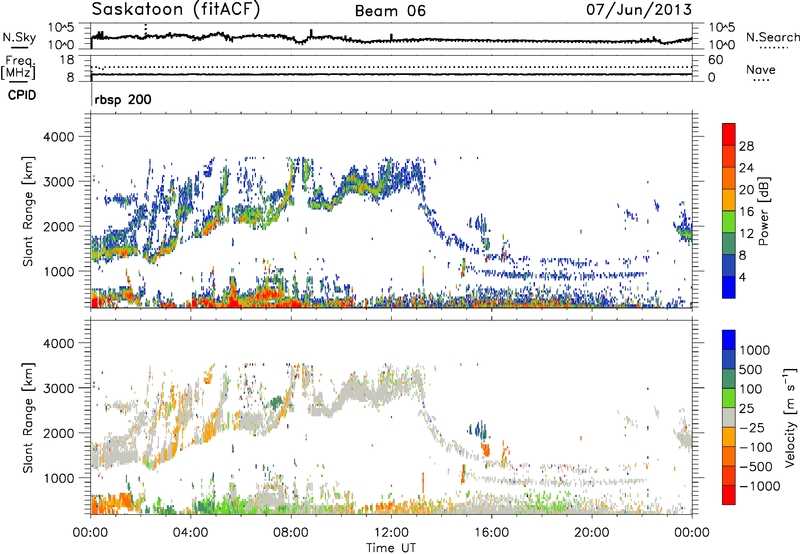Pick the red top segment of power colorbar
This screenshot has width=800, height=554.
[x=729, y=134]
